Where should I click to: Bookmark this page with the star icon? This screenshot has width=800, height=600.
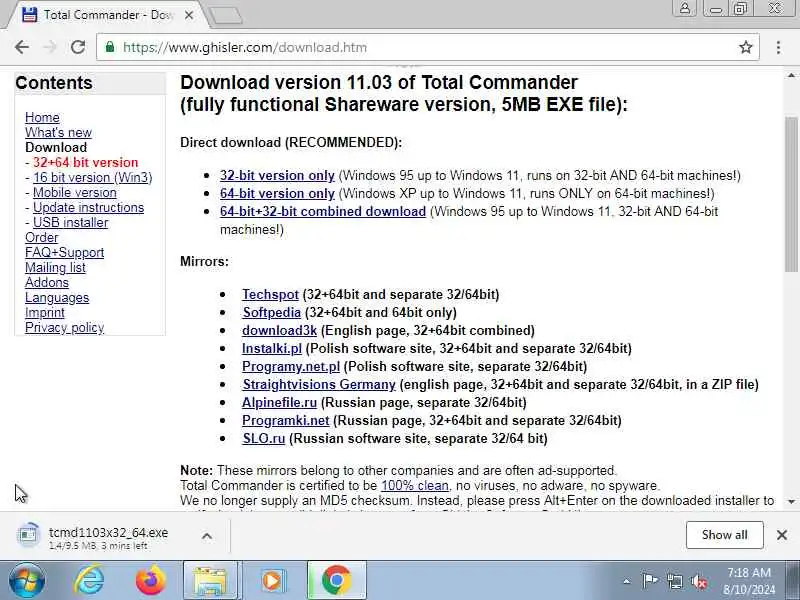pyautogui.click(x=745, y=47)
